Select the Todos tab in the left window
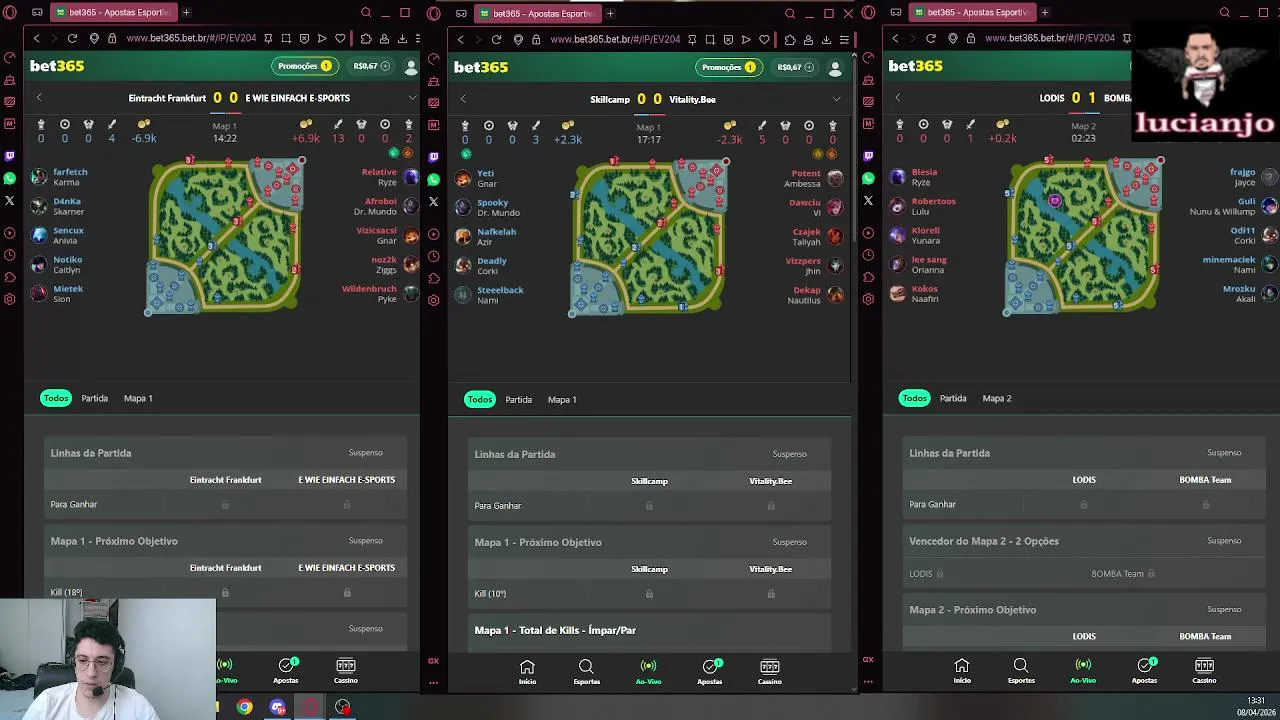The image size is (1280, 720). pyautogui.click(x=56, y=398)
